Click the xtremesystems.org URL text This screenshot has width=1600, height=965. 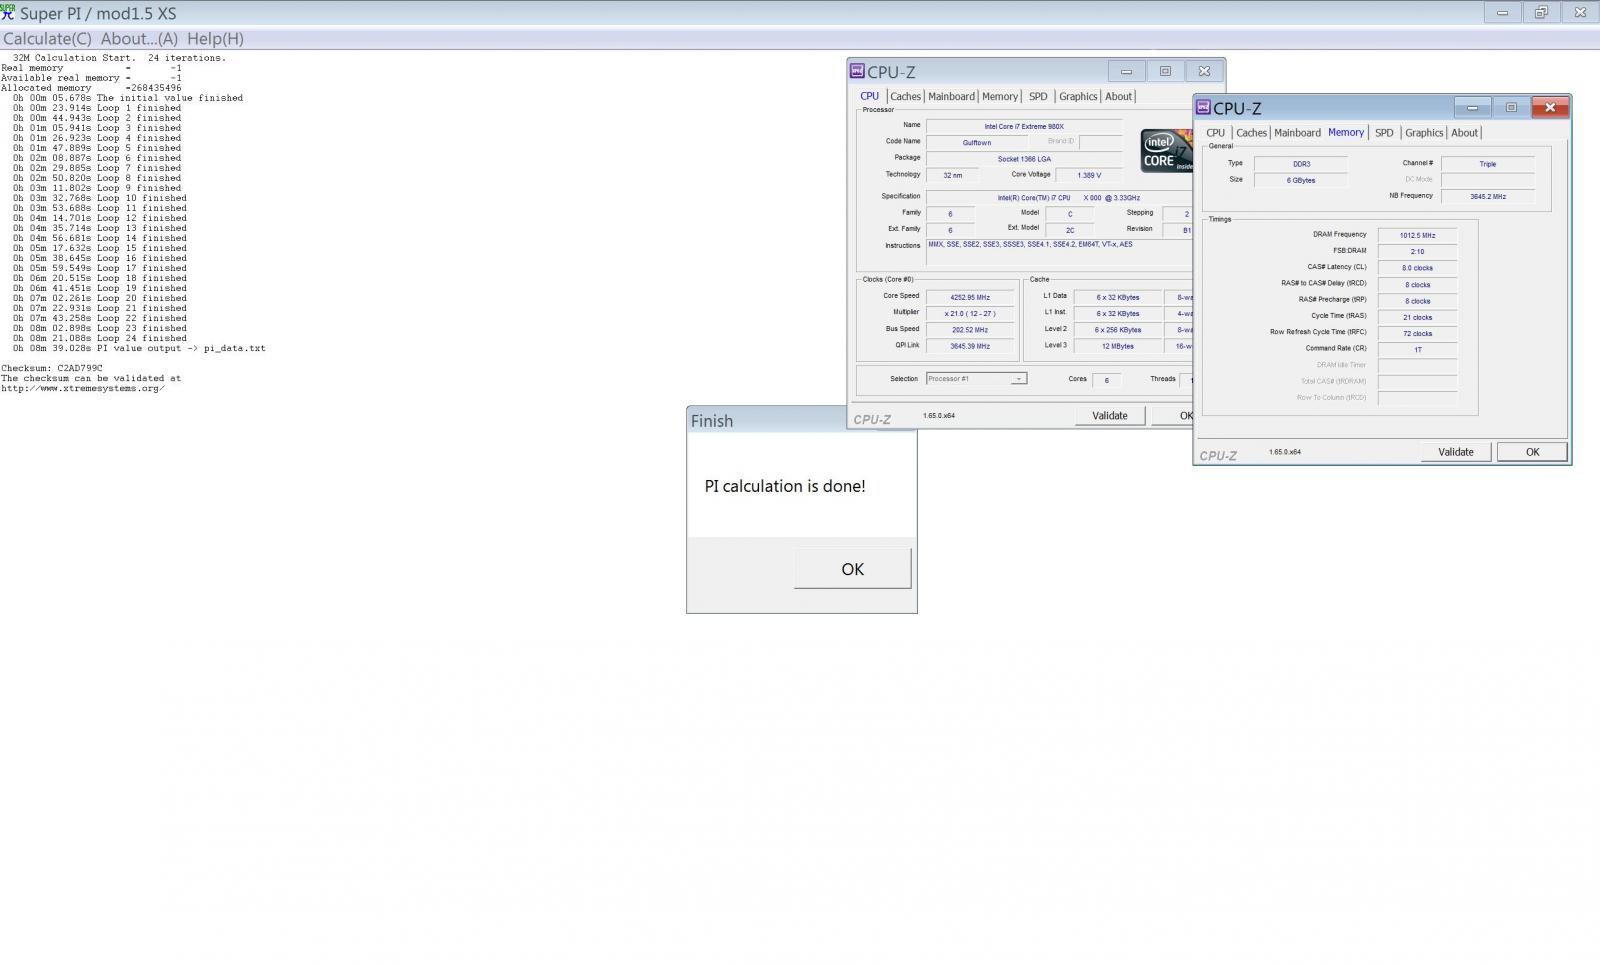(83, 388)
